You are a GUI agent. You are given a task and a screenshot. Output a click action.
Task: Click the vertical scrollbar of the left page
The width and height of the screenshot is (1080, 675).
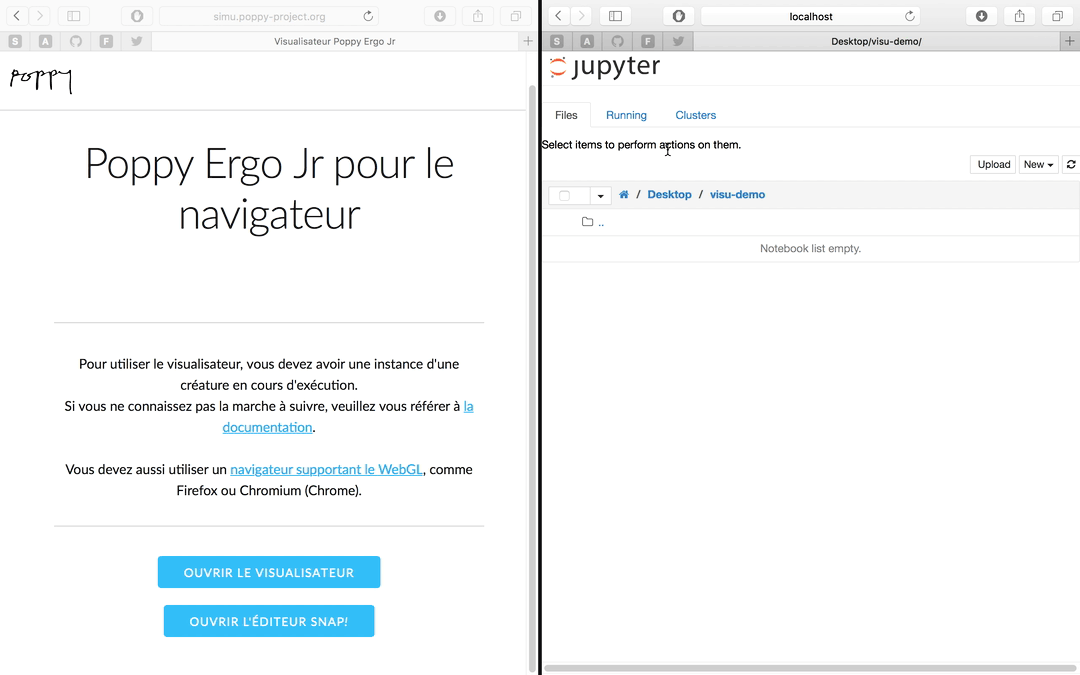point(532,377)
